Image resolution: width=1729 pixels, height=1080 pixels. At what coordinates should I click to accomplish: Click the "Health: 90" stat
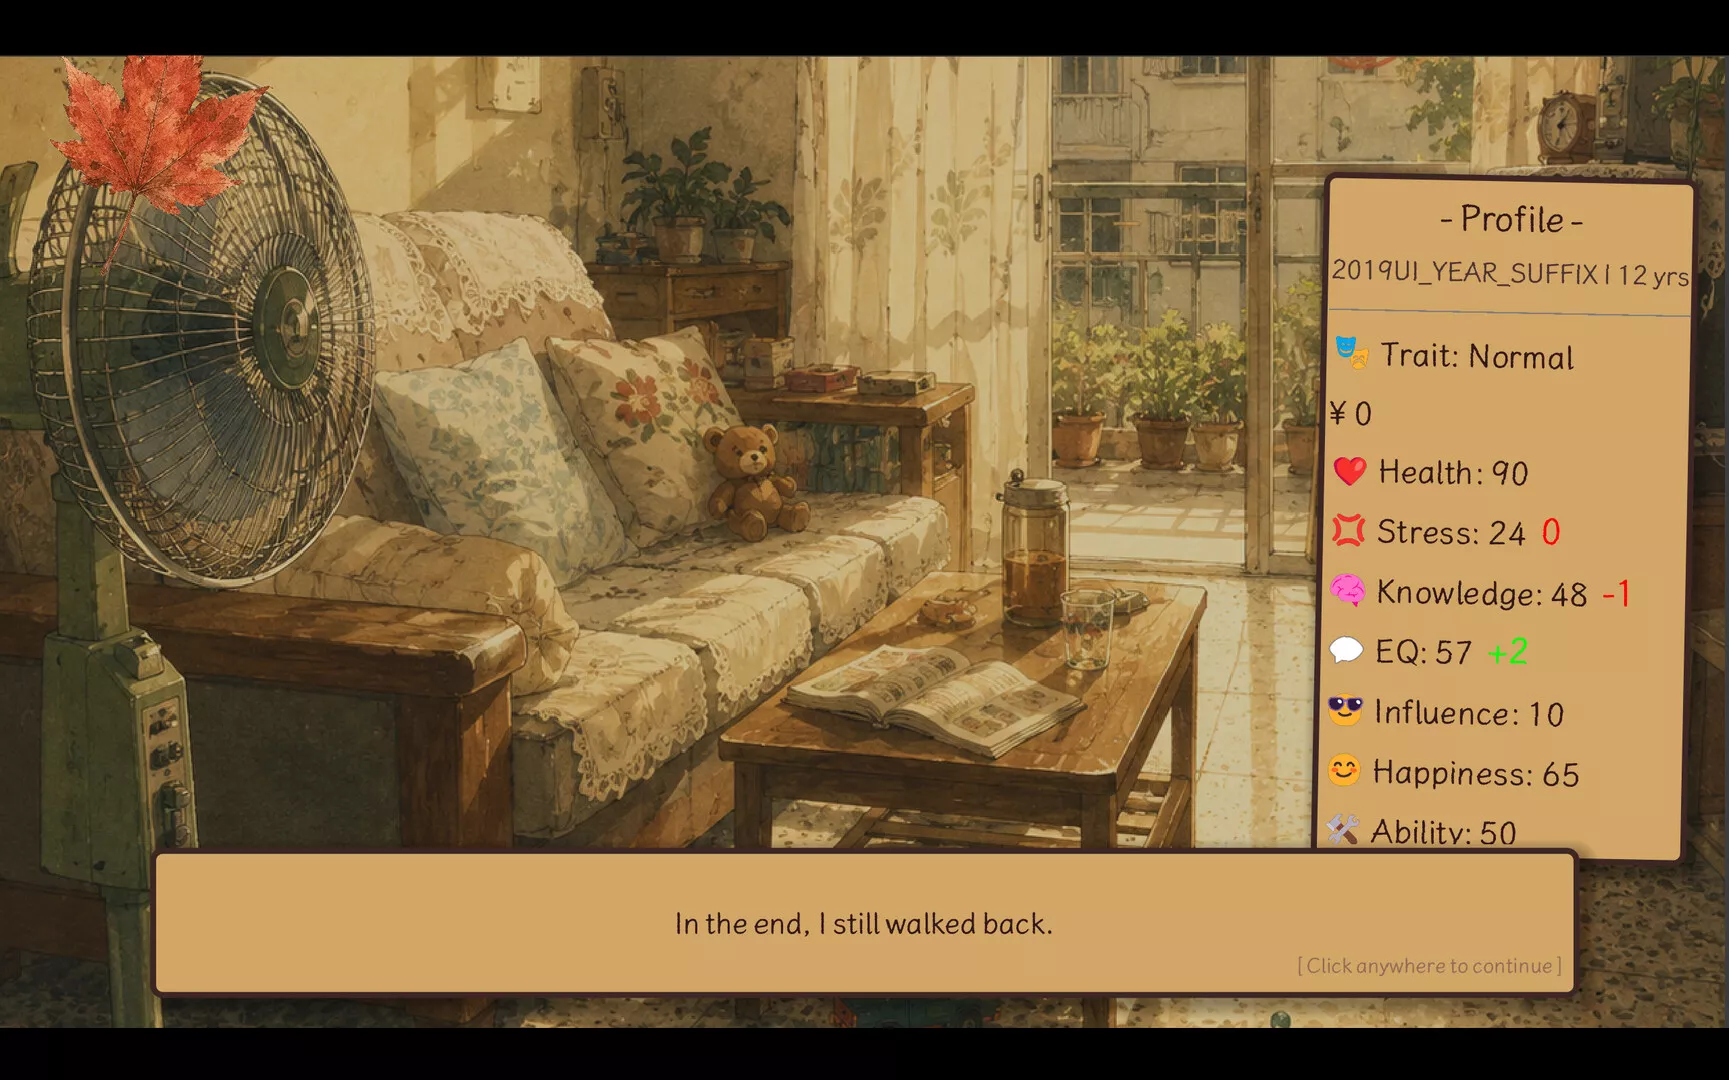point(1453,472)
